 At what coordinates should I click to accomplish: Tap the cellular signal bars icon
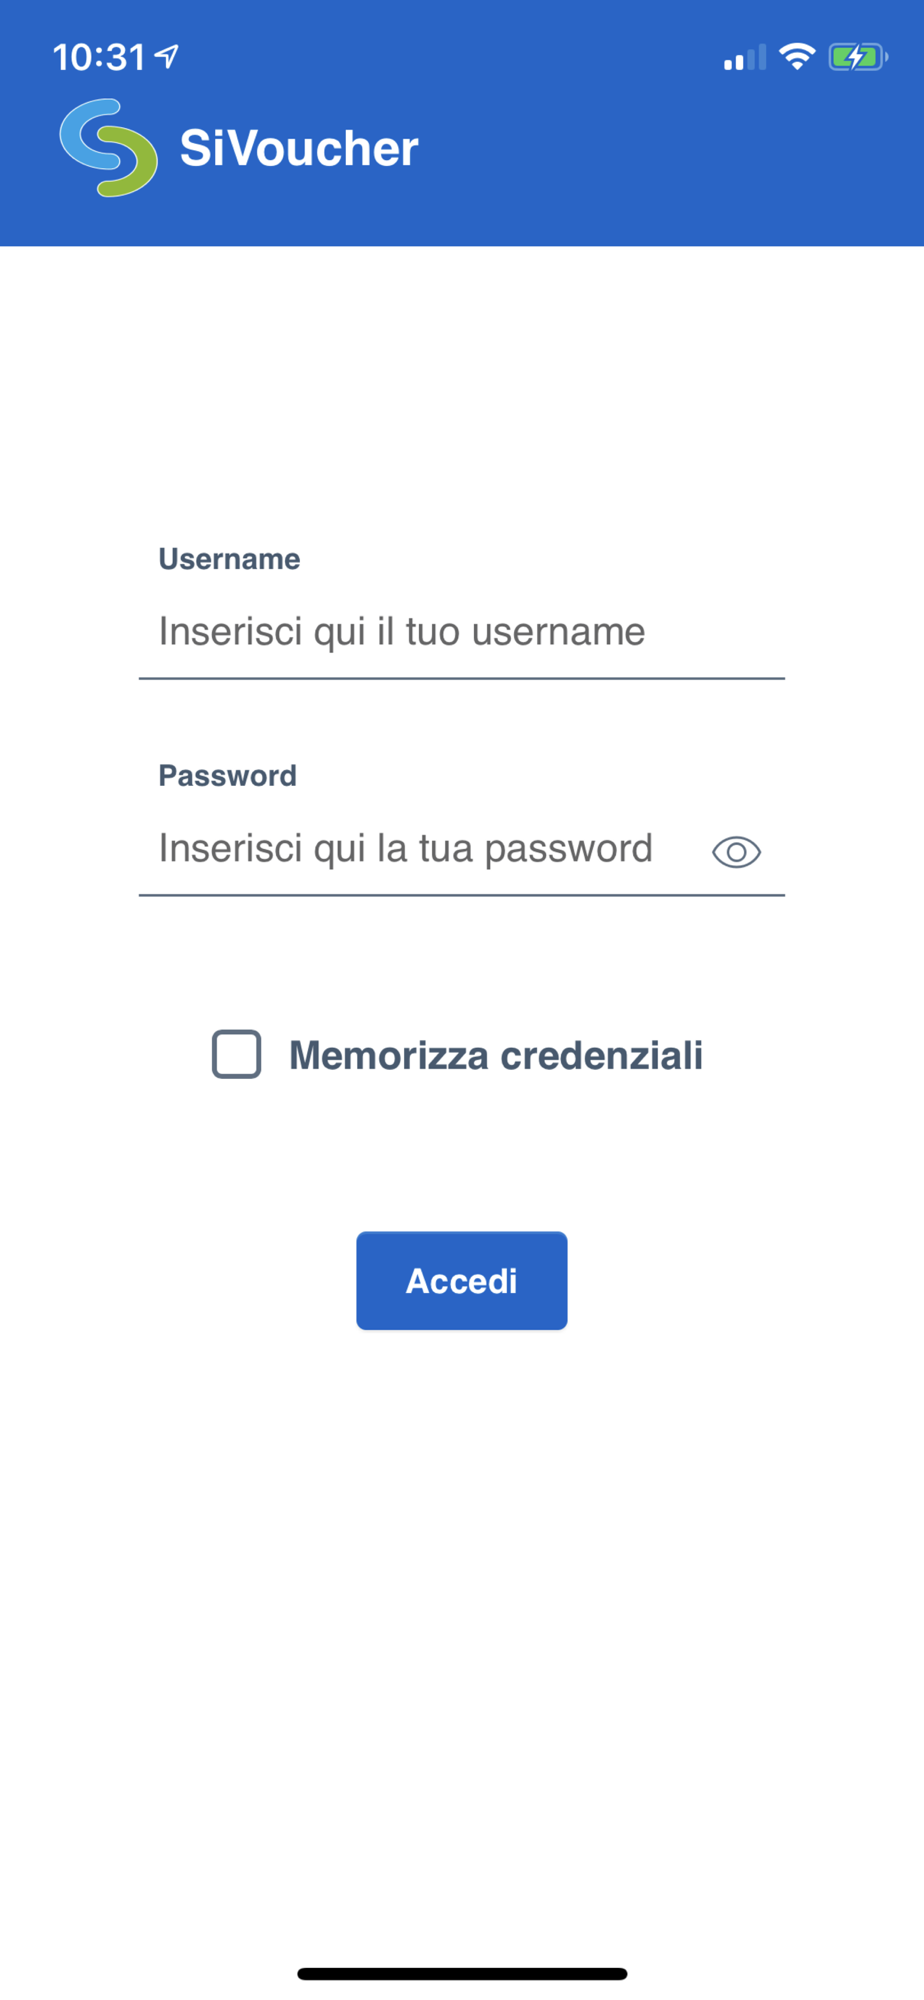coord(744,57)
